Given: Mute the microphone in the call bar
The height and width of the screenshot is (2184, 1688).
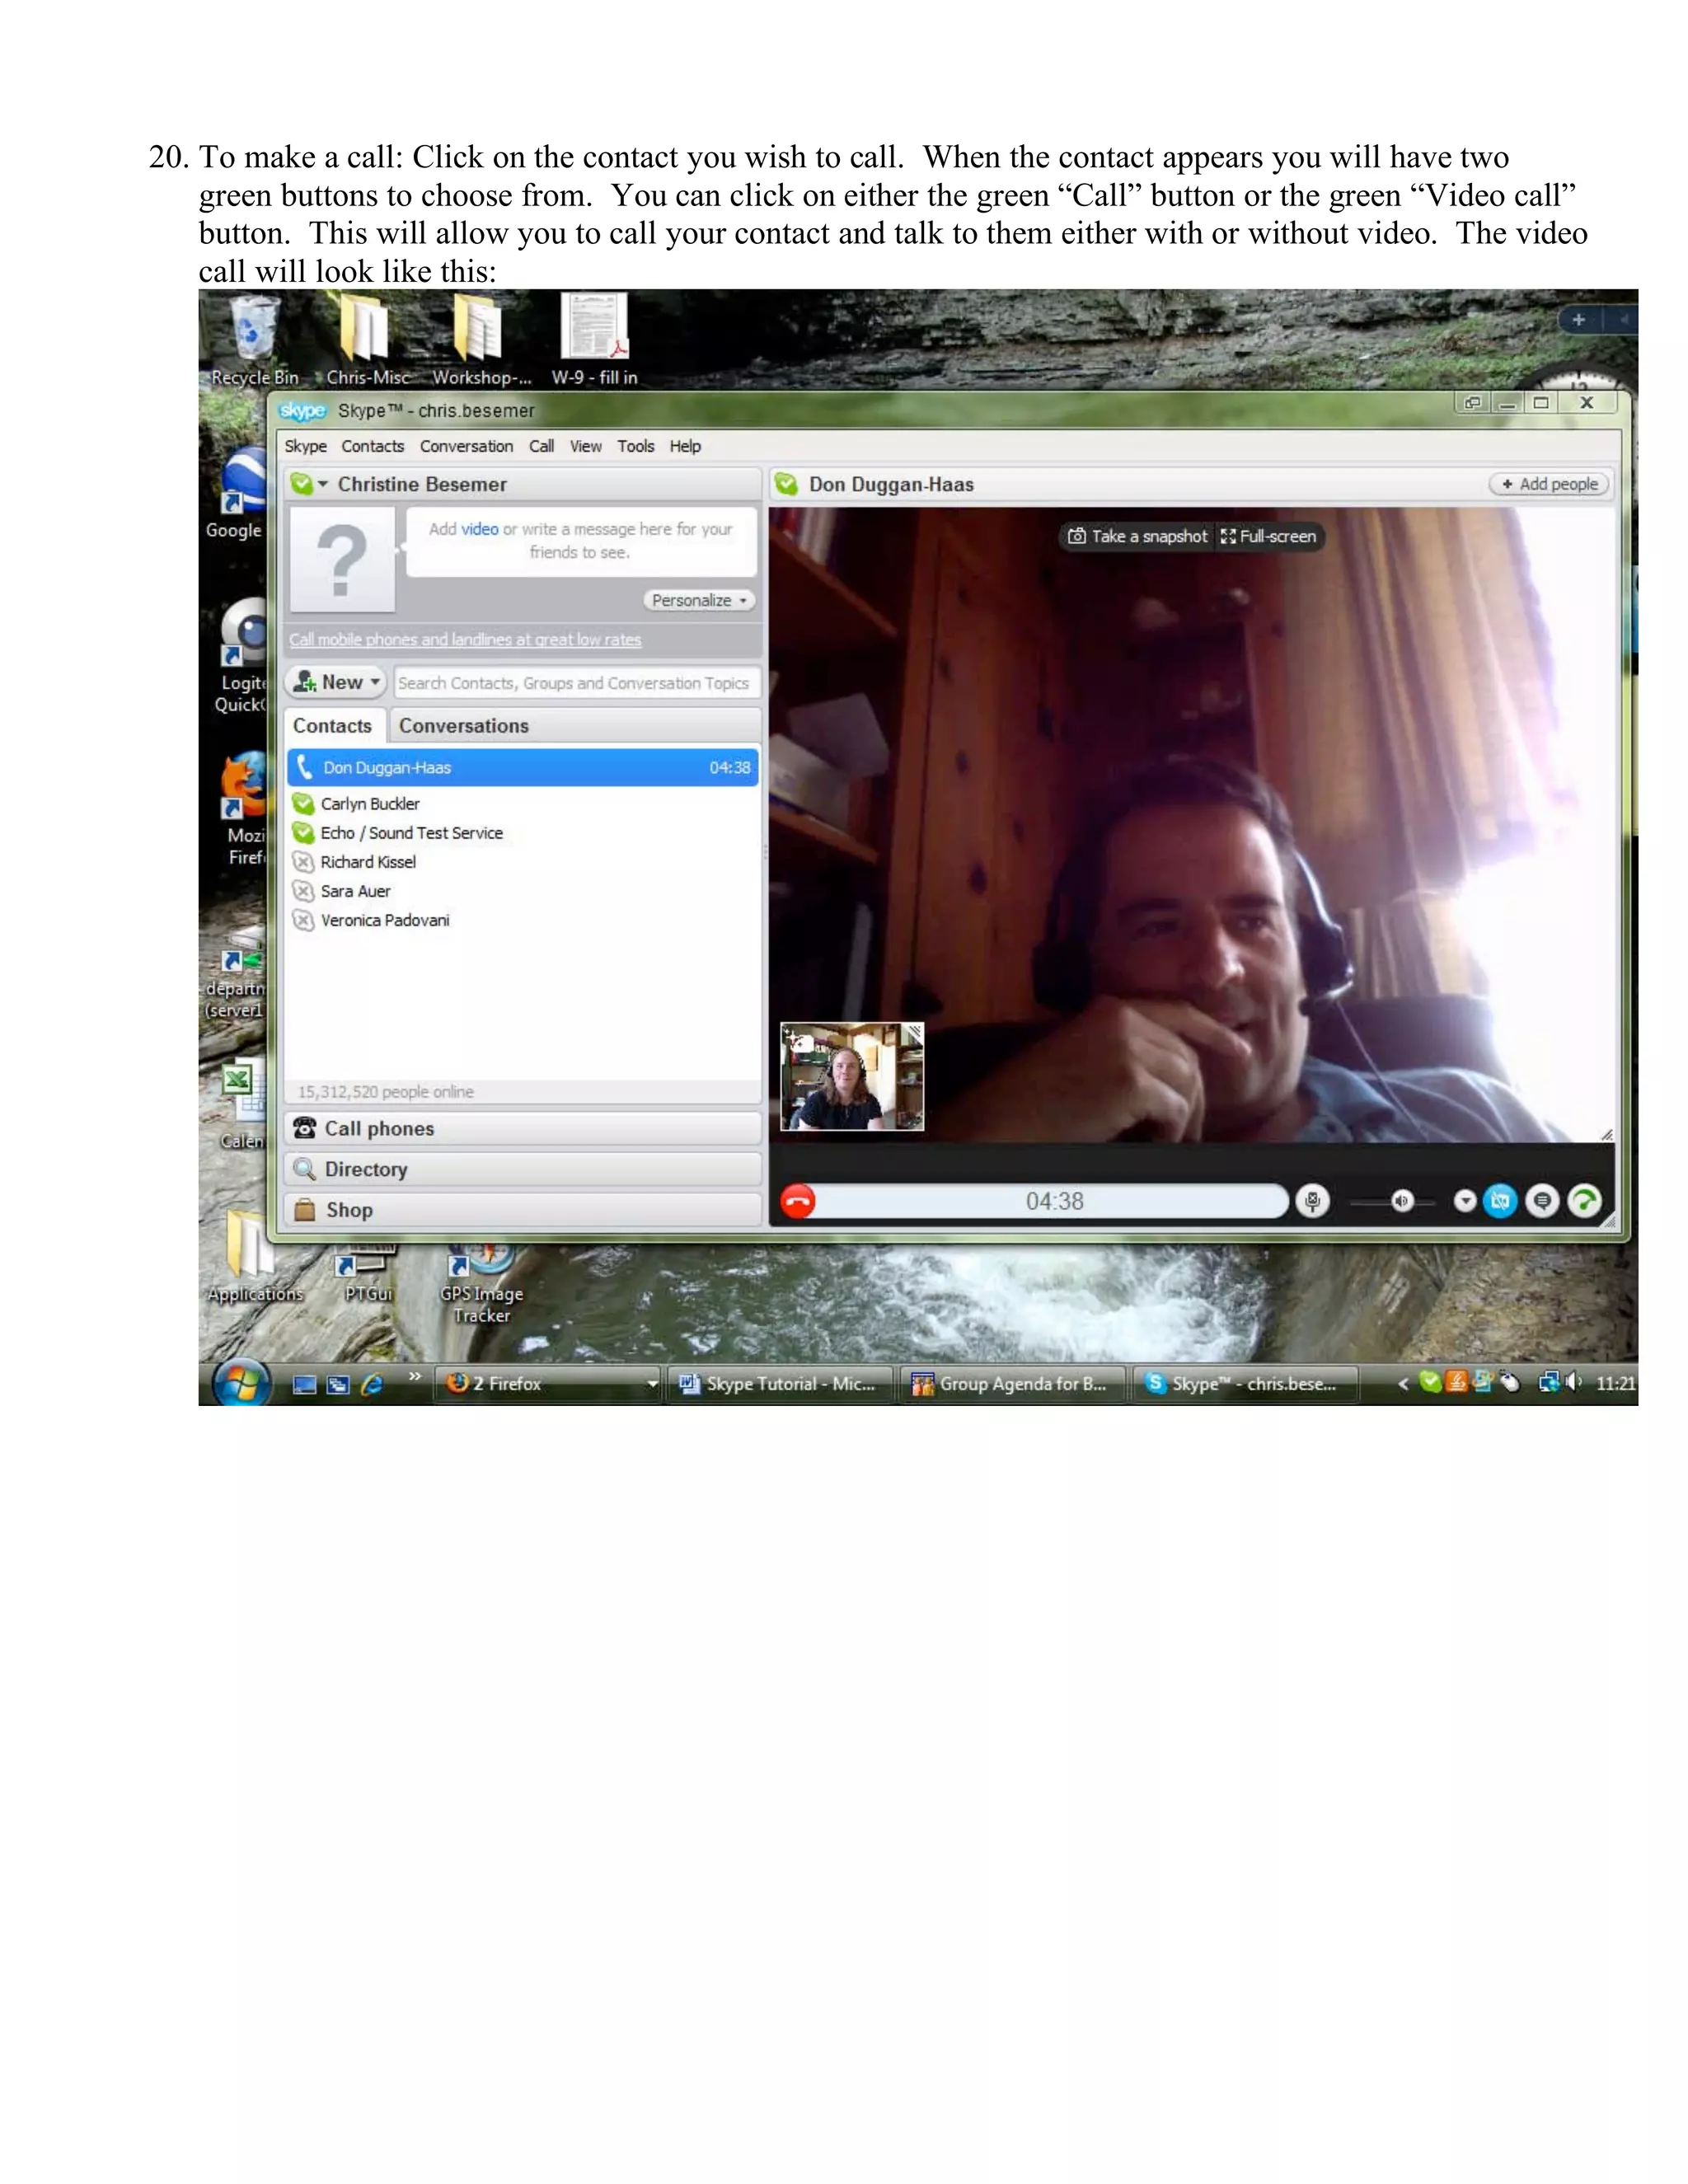Looking at the screenshot, I should [1312, 1201].
